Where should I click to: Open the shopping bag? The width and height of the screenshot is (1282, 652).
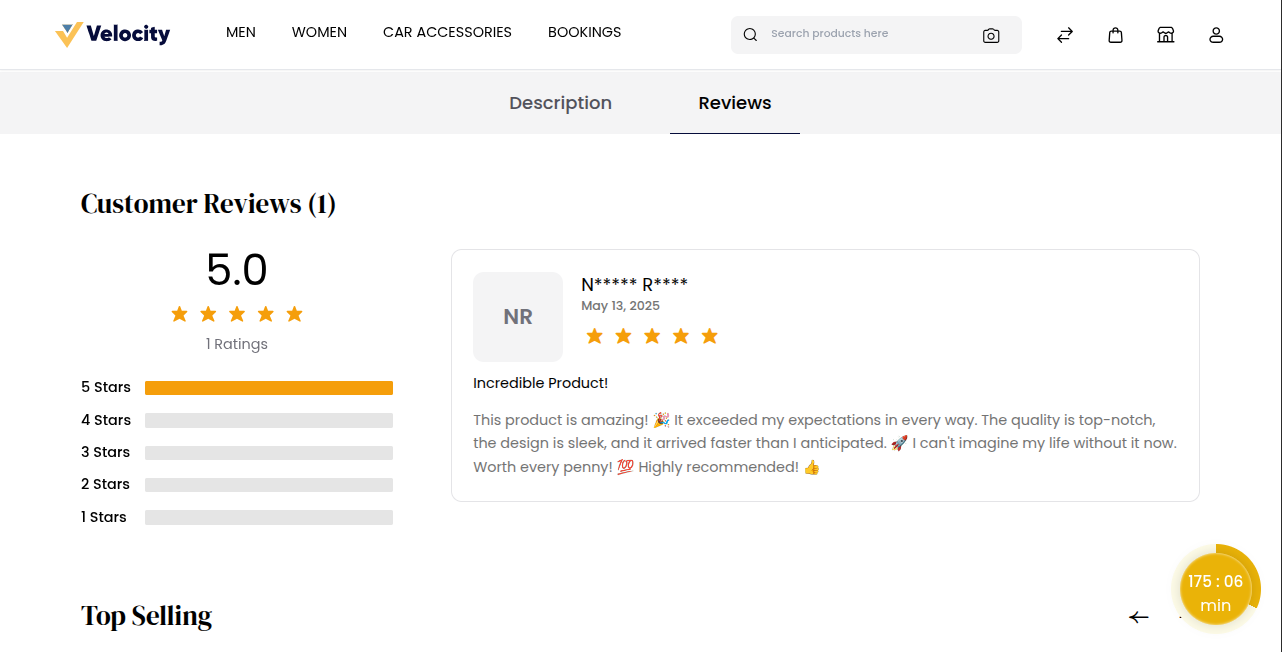coord(1115,34)
